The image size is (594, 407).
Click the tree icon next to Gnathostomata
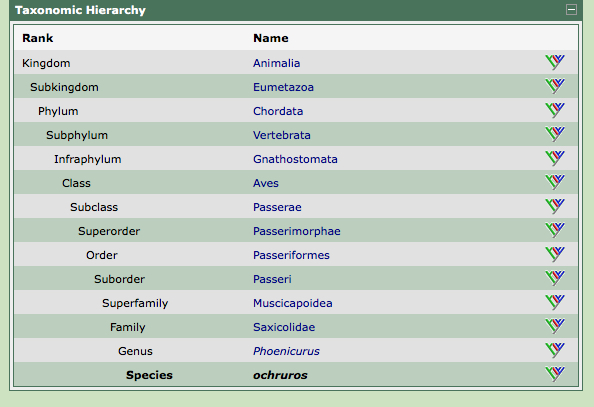pyautogui.click(x=555, y=158)
